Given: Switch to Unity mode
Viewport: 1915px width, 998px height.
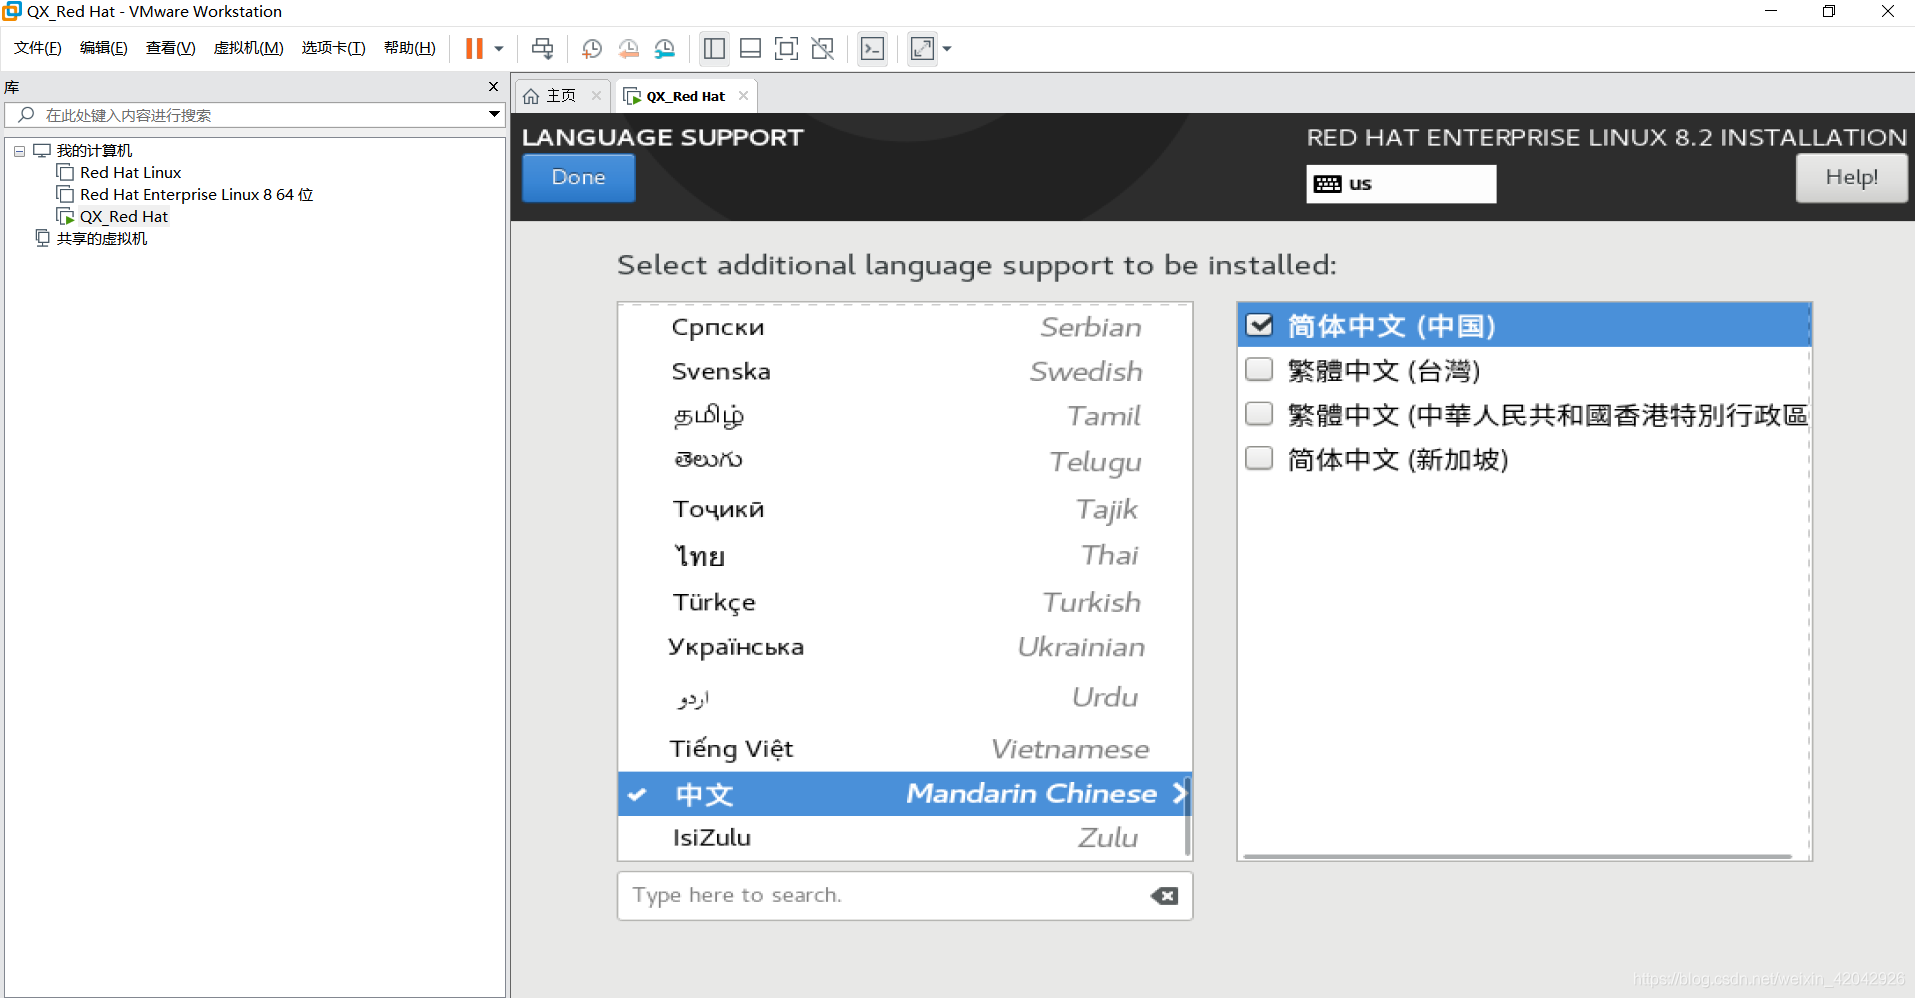Looking at the screenshot, I should 822,48.
